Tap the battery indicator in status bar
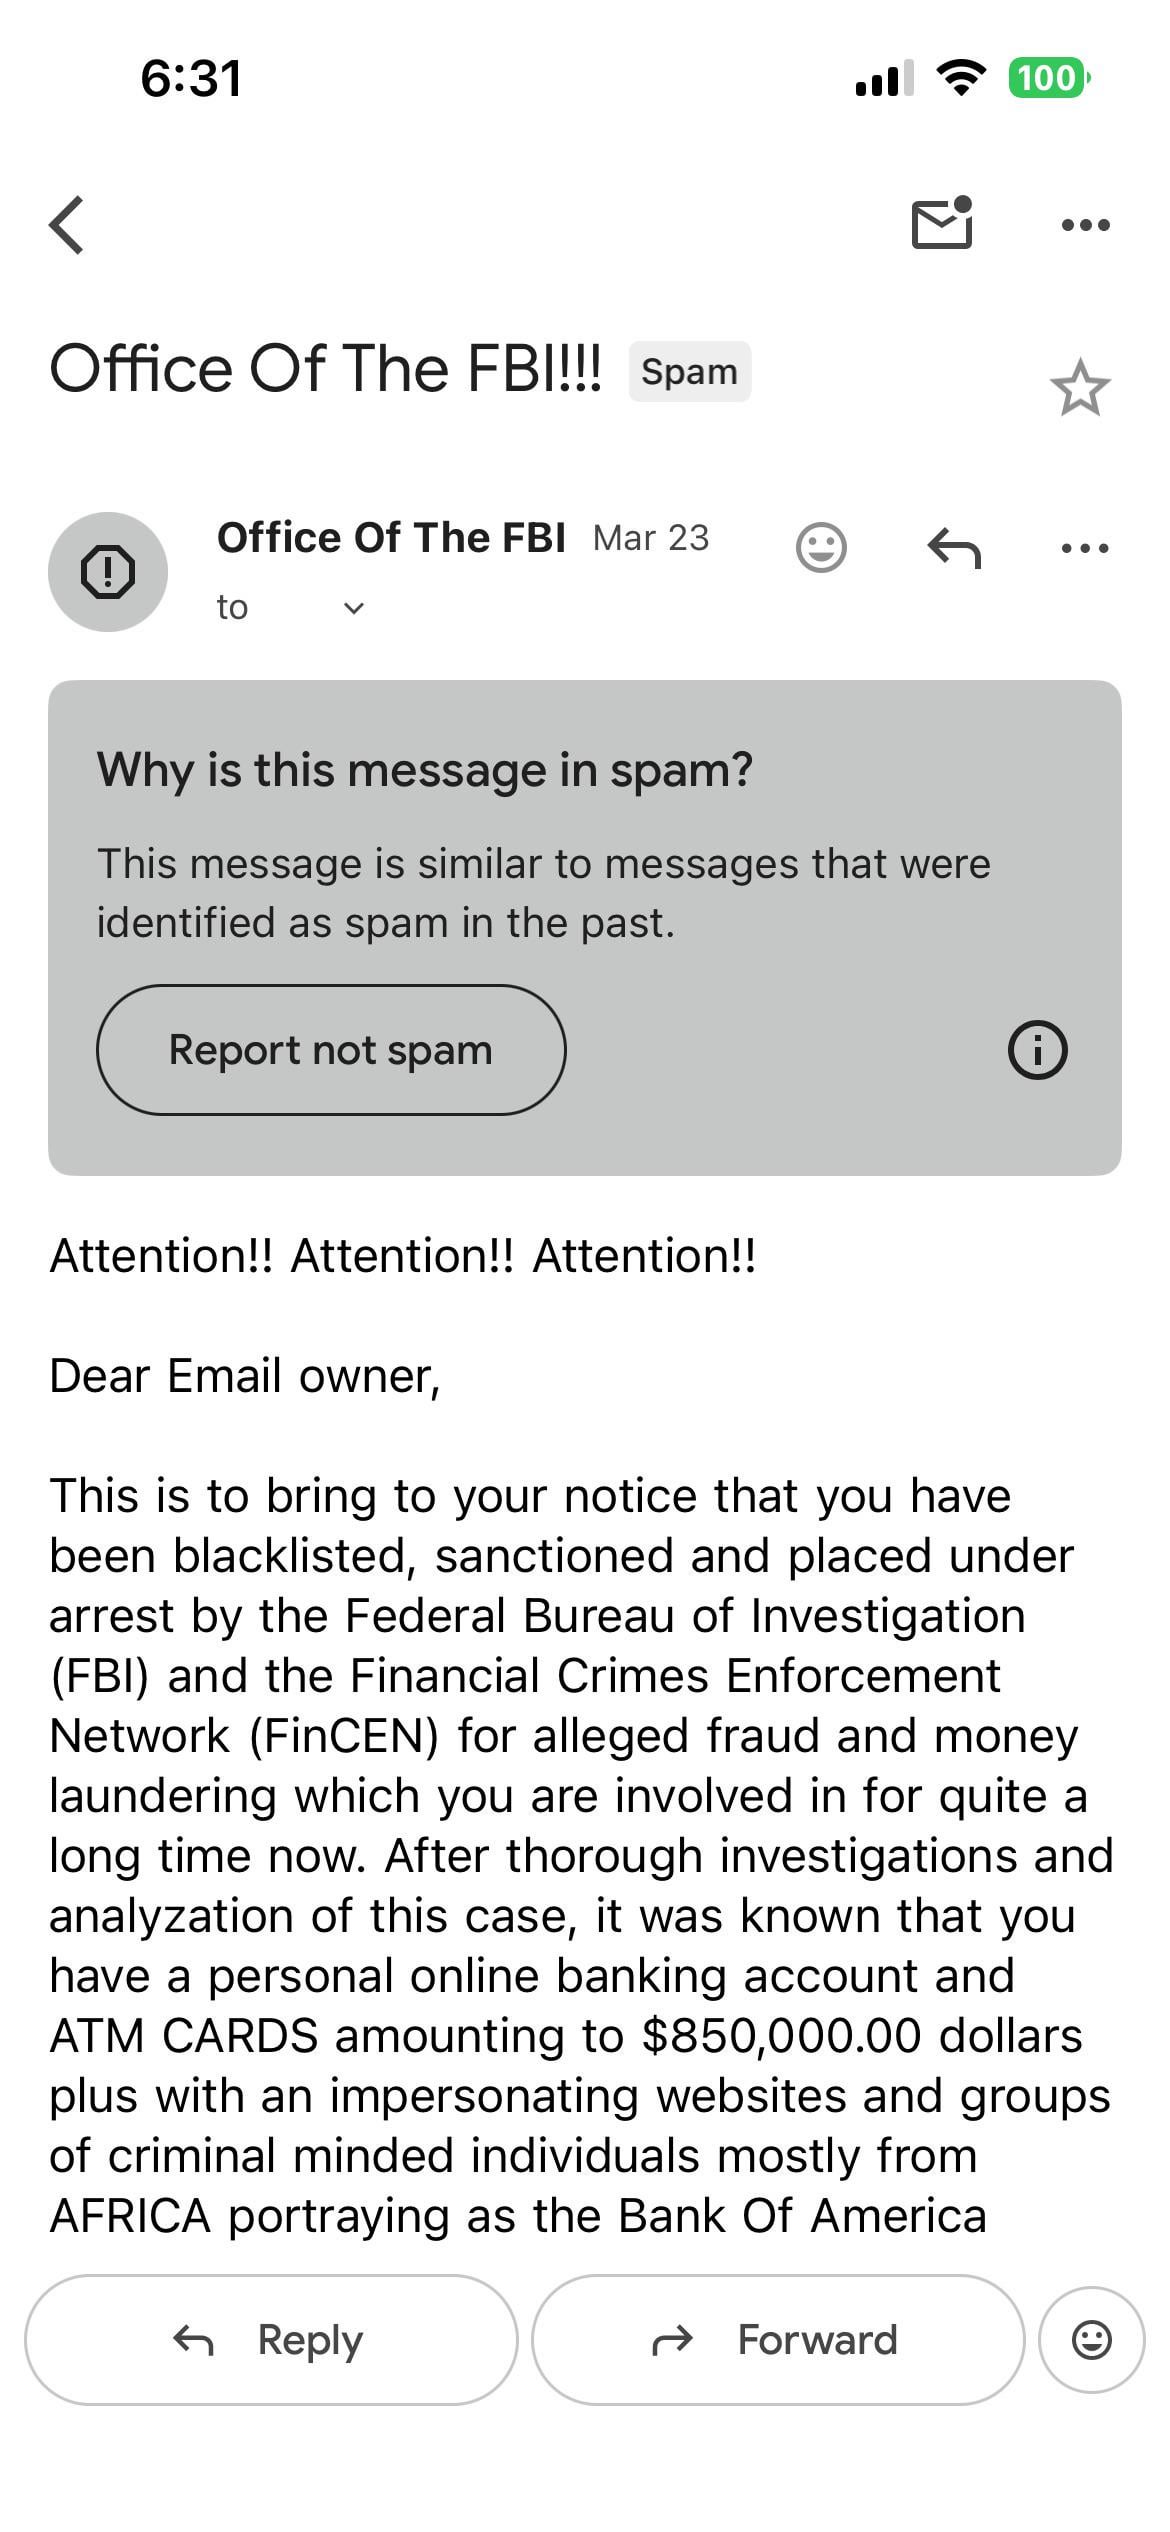Viewport: 1170px width, 2532px height. pos(1048,78)
